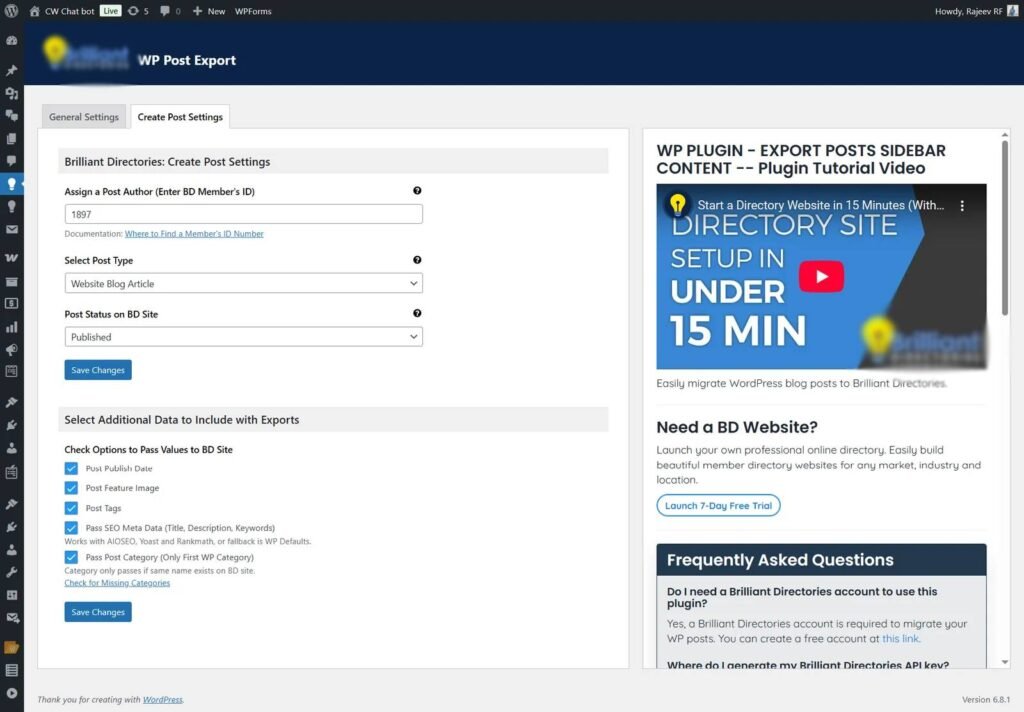Open the Select Post Type dropdown
This screenshot has width=1024, height=712.
click(x=244, y=283)
